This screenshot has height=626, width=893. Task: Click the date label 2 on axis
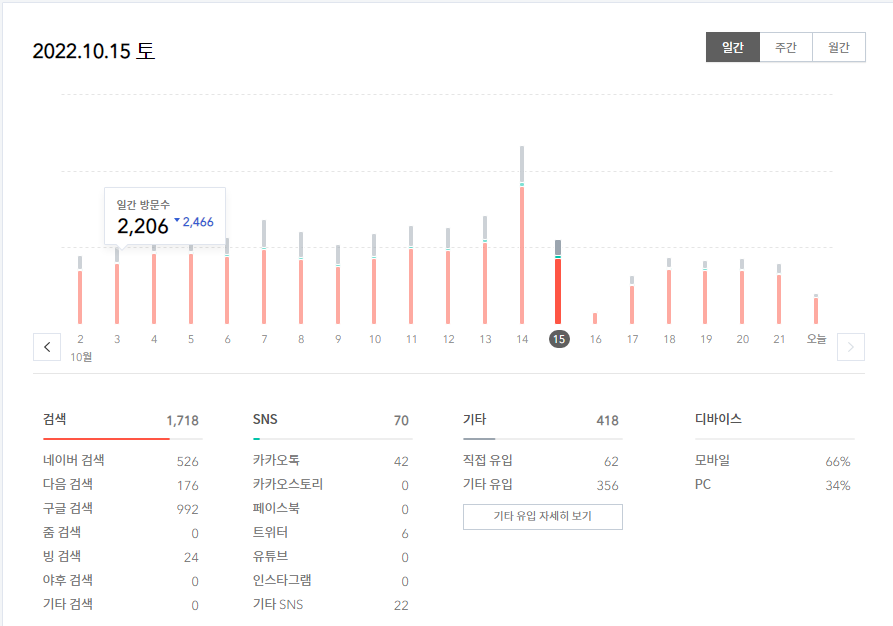[80, 339]
